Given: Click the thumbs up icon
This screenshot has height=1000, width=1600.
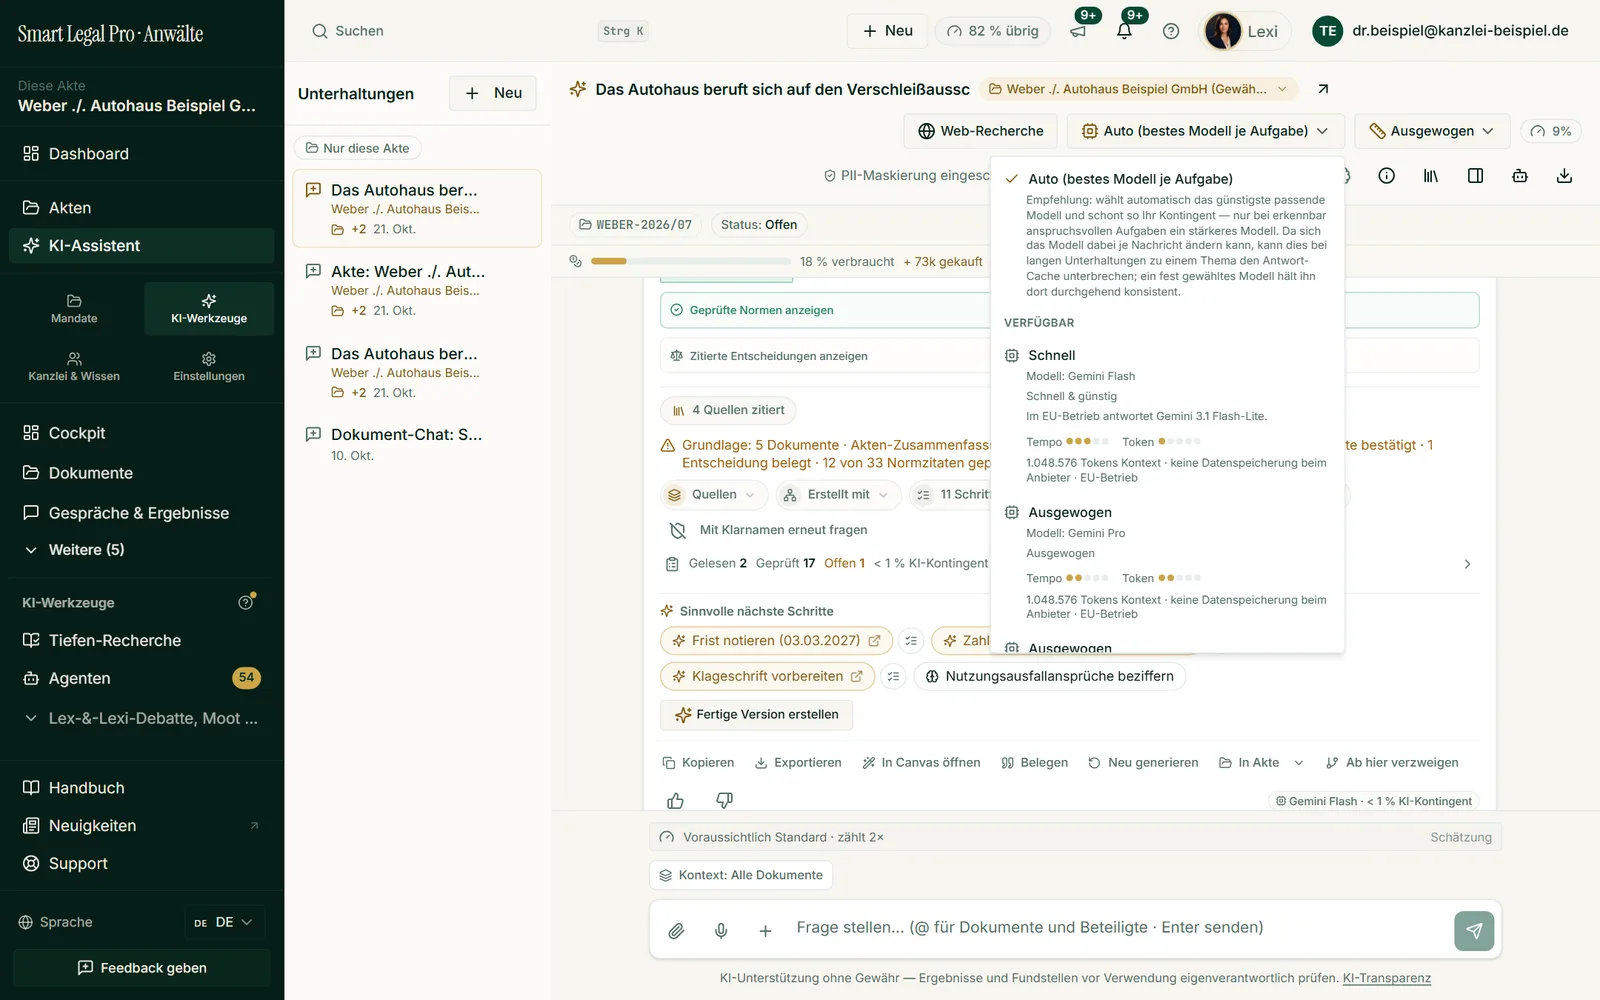Looking at the screenshot, I should pyautogui.click(x=676, y=800).
